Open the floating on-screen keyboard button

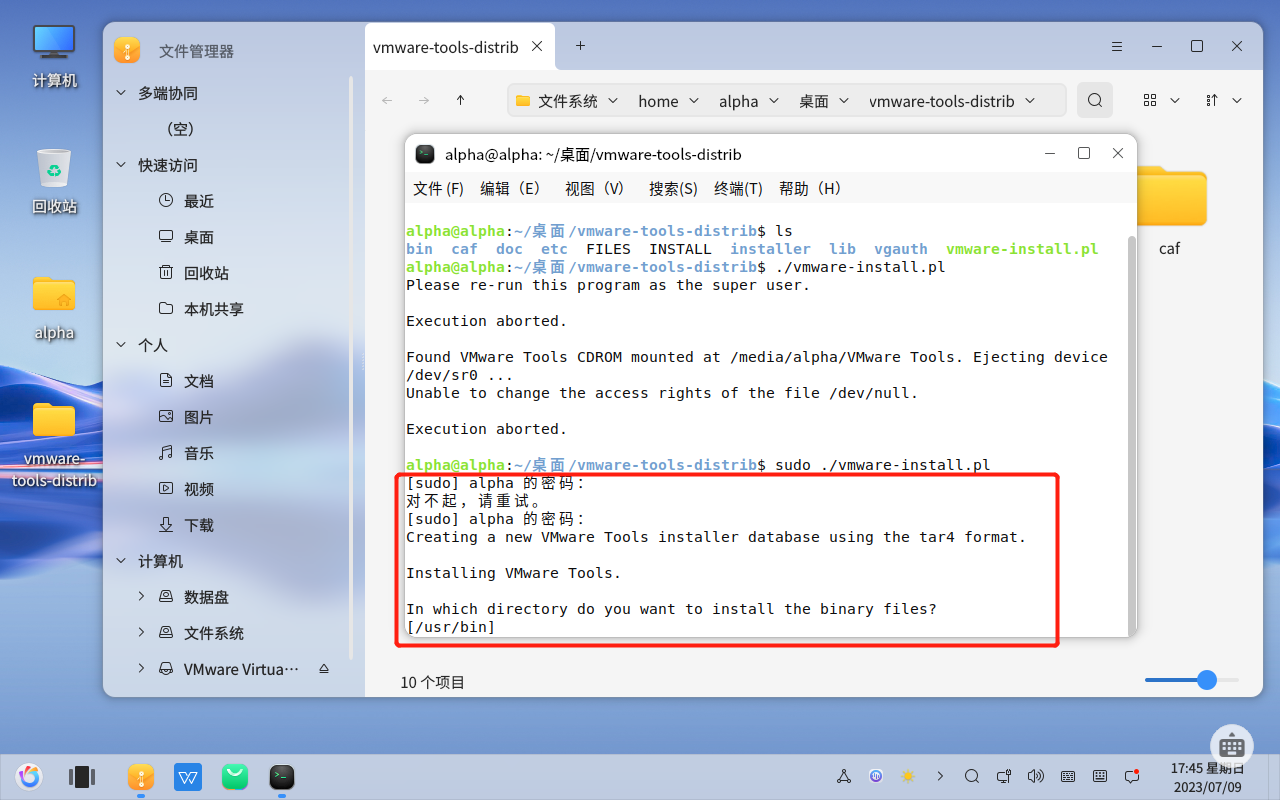(x=1232, y=745)
